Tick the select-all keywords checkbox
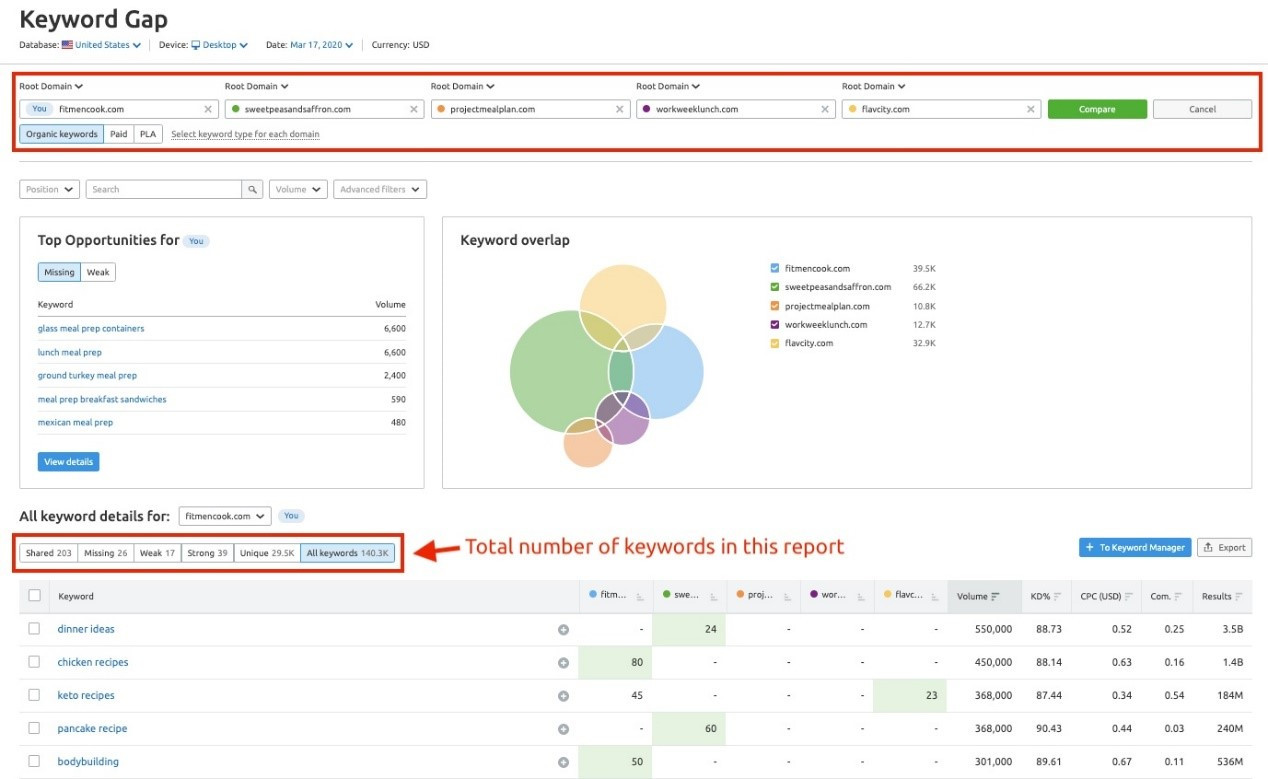This screenshot has width=1268, height=779. pos(34,596)
